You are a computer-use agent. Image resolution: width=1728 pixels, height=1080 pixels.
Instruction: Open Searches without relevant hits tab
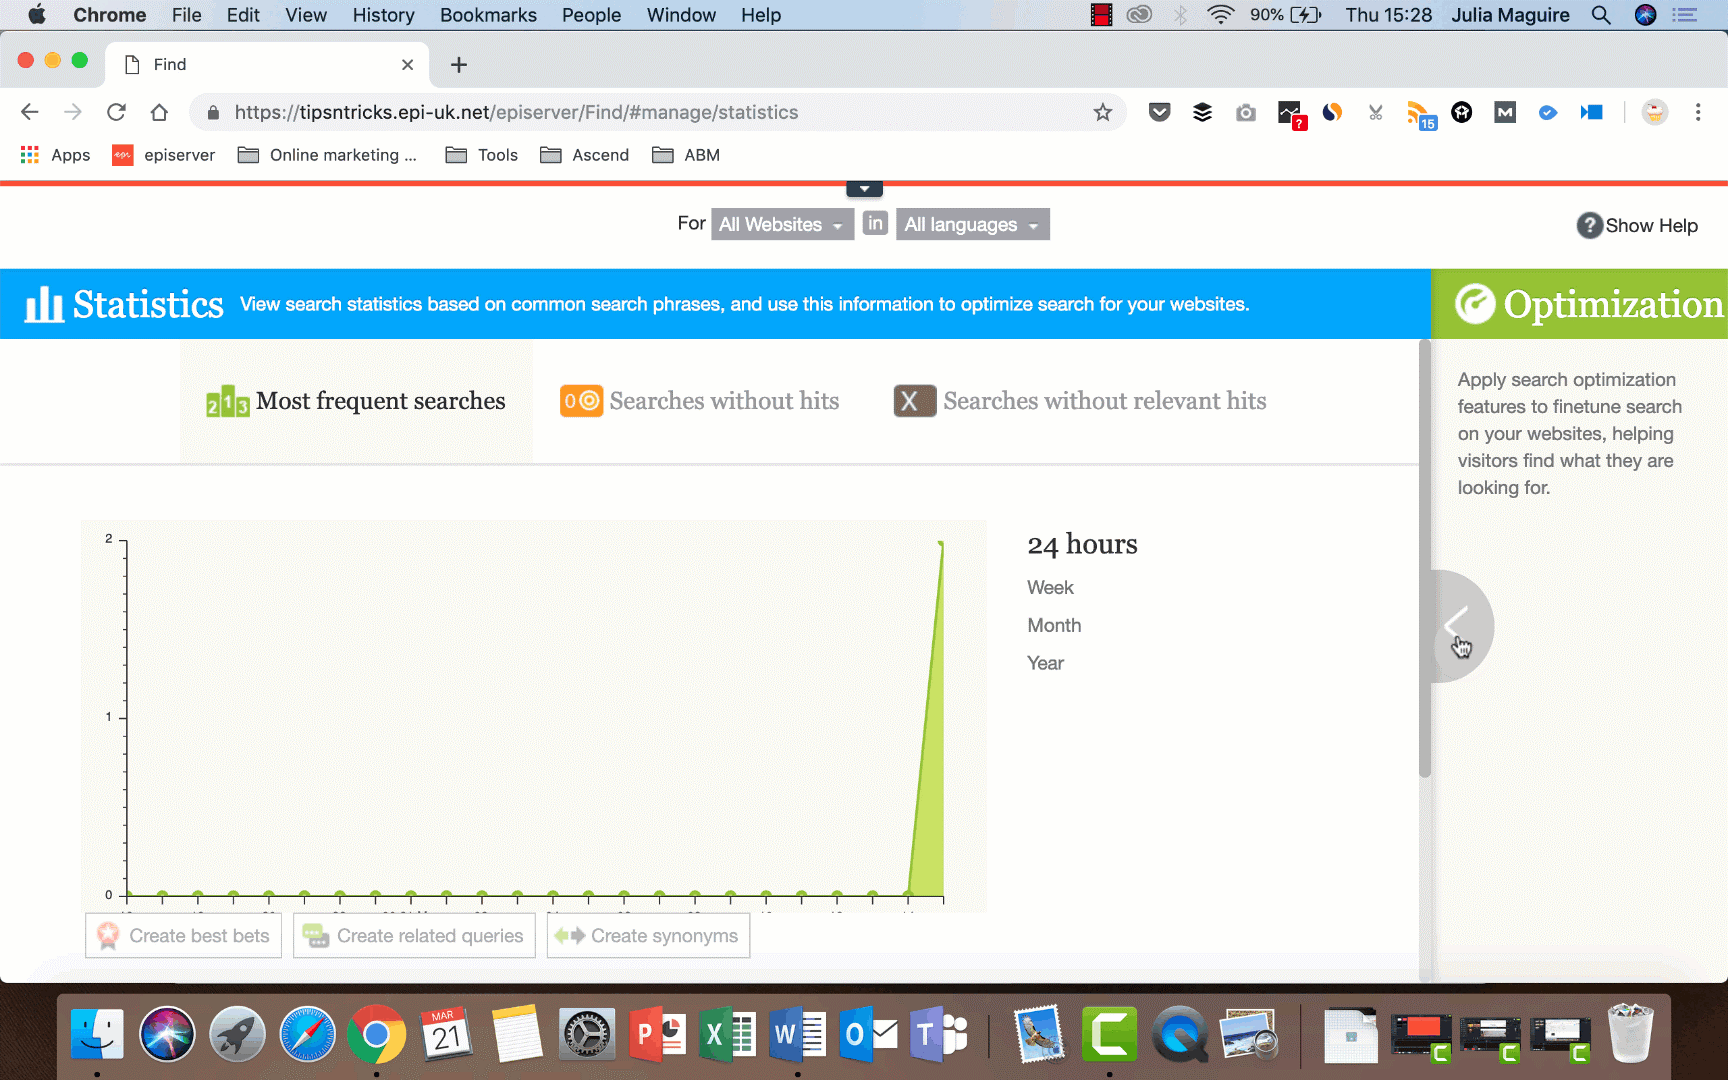pos(1080,401)
